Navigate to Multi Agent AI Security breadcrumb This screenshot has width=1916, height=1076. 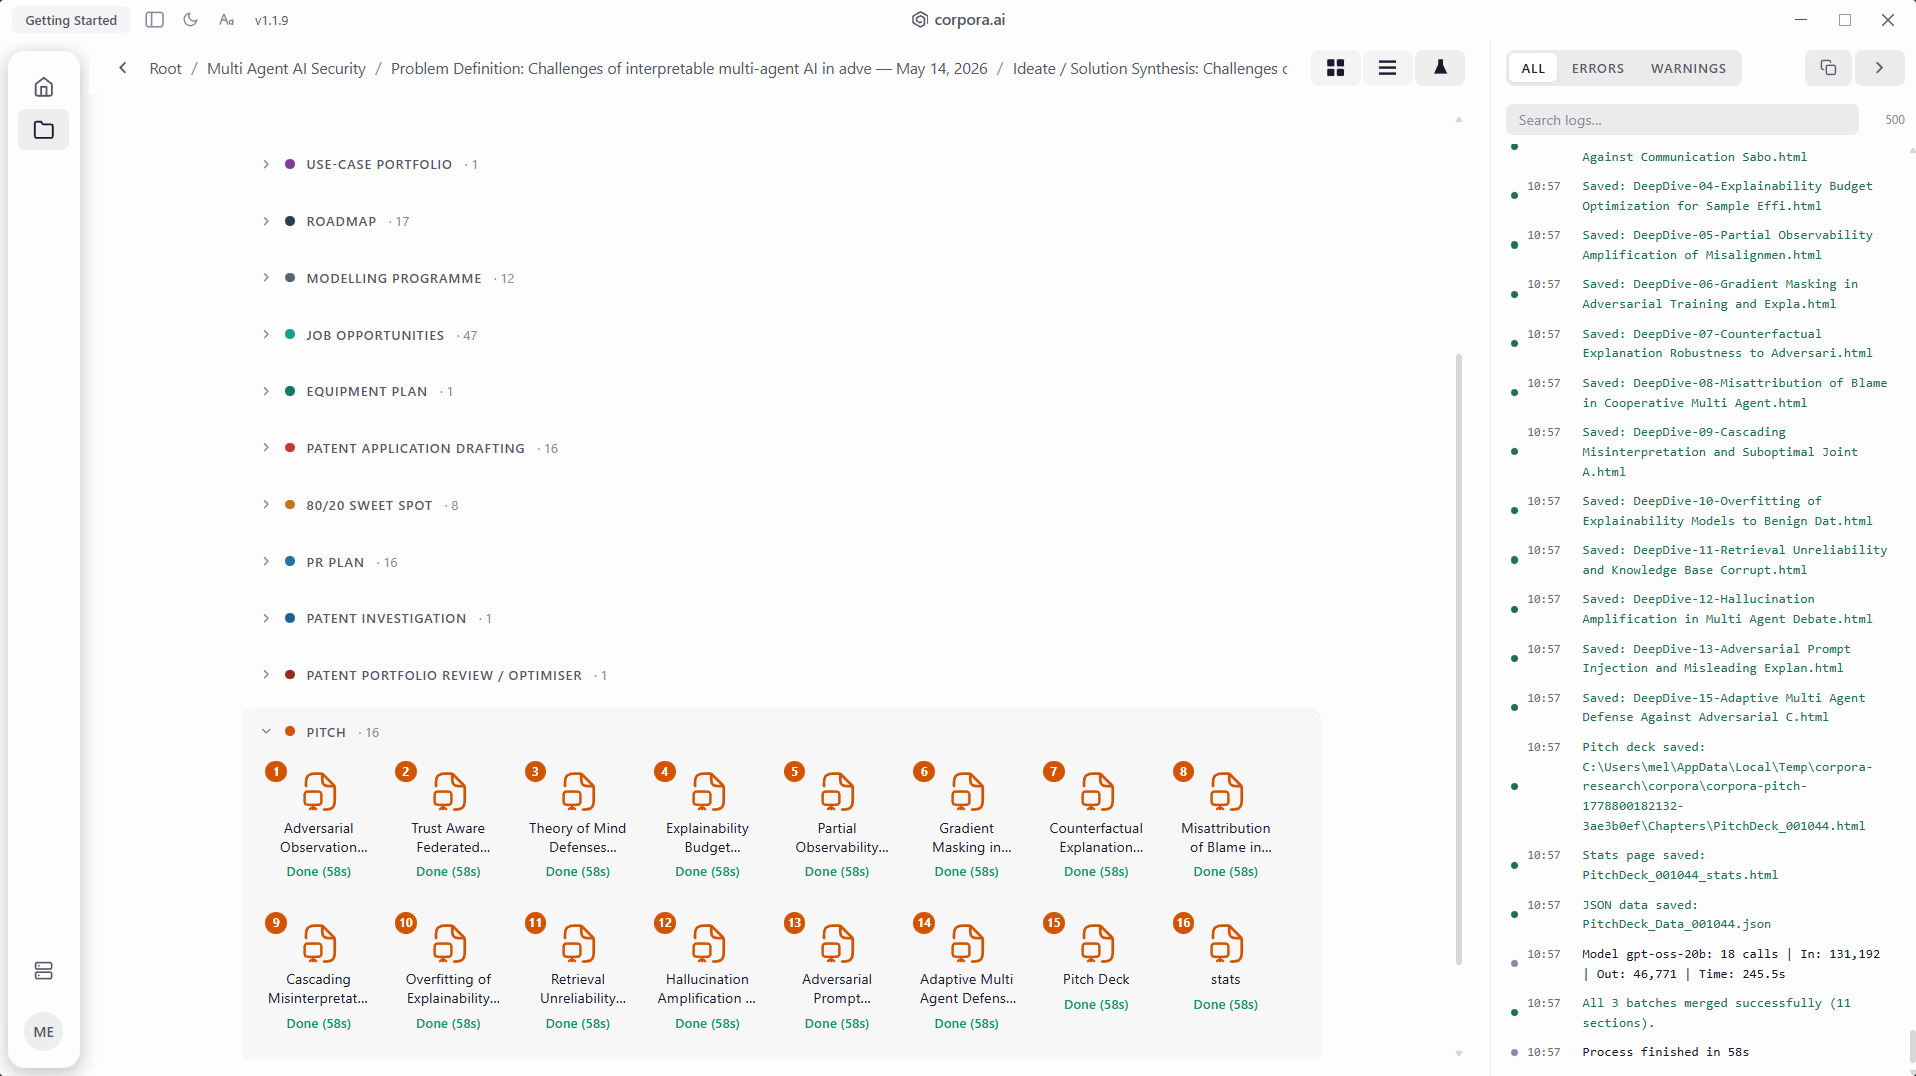pos(286,68)
